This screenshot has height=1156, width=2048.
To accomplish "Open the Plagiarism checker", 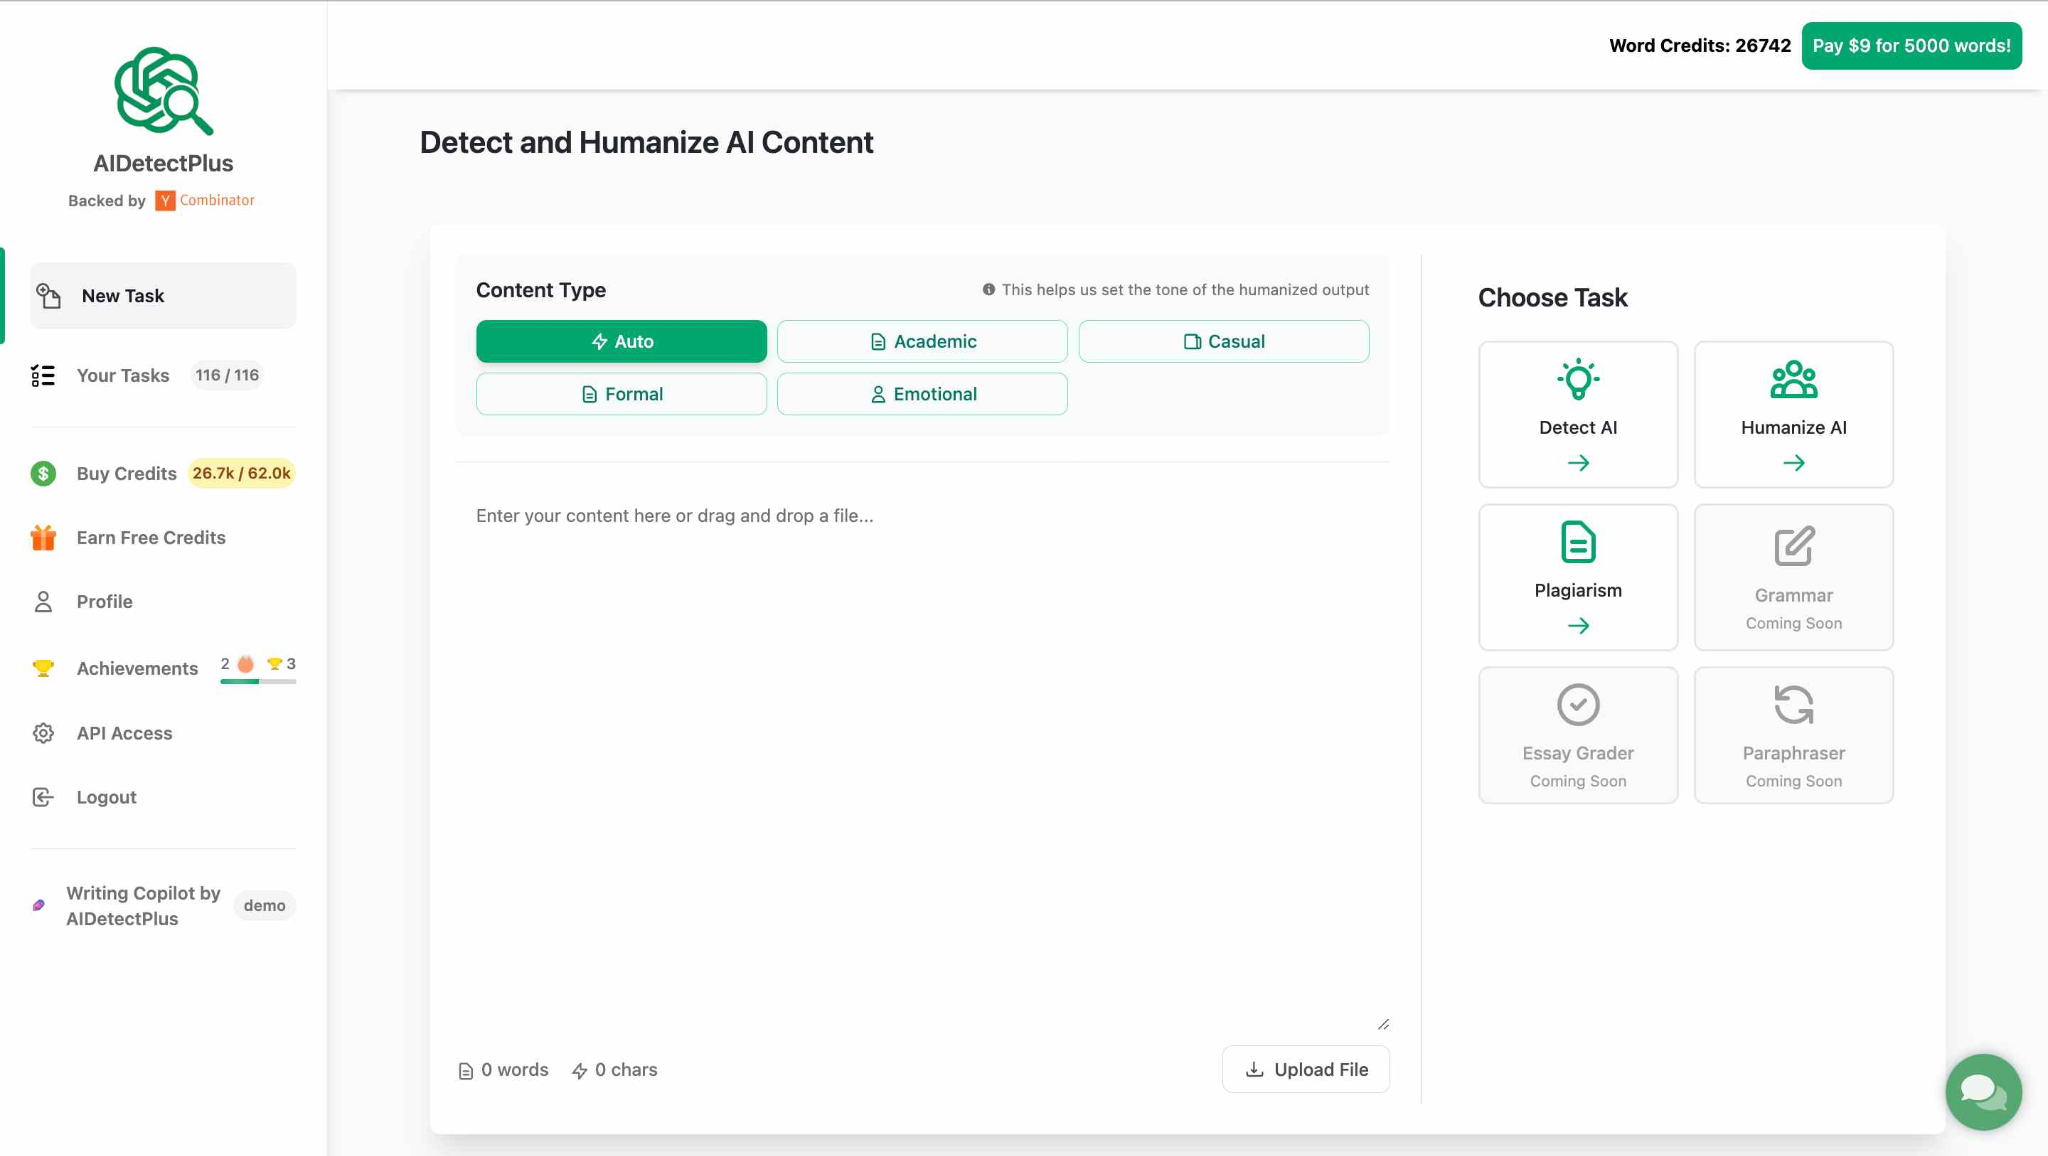I will 1578,577.
